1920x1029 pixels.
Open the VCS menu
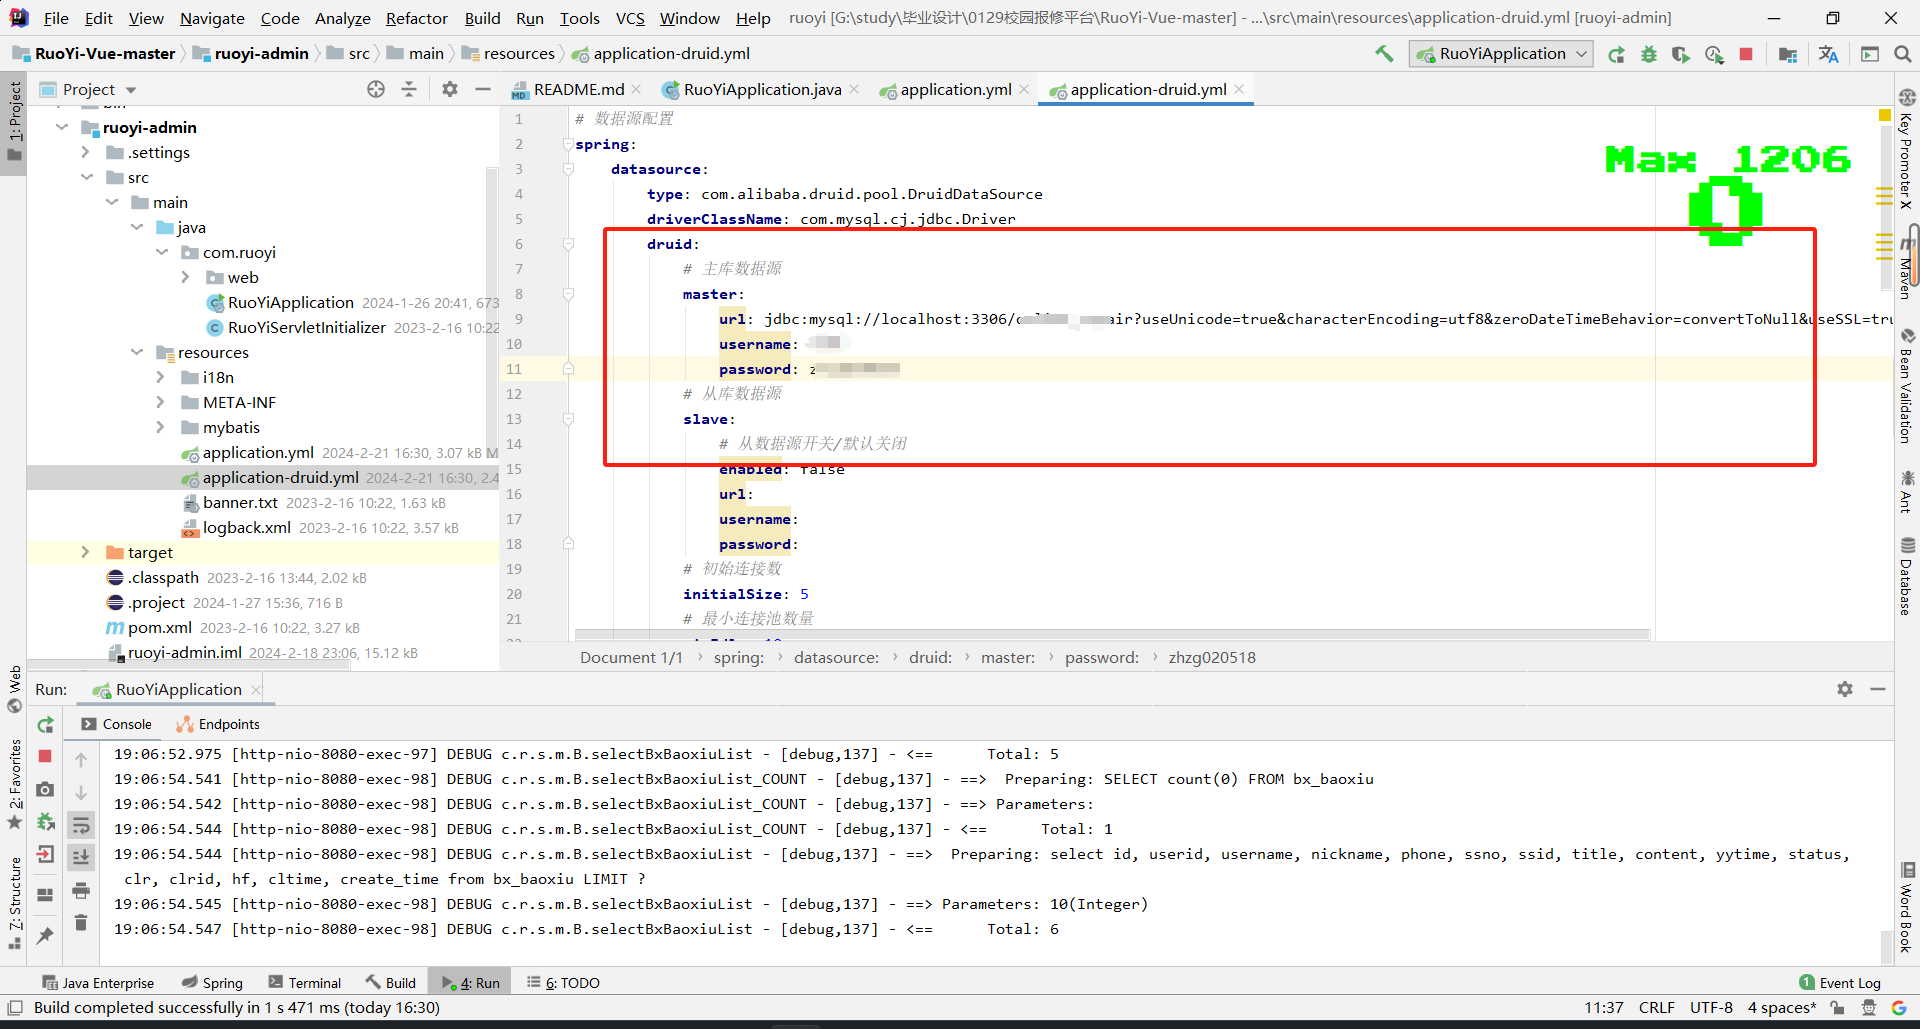click(630, 18)
